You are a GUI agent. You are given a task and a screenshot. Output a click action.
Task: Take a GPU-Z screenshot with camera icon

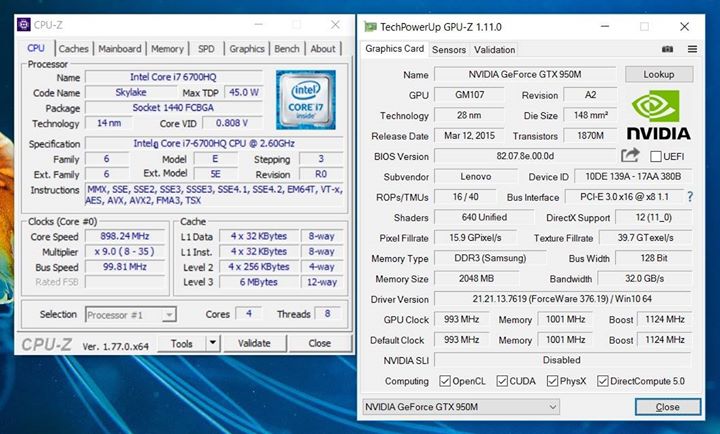668,49
